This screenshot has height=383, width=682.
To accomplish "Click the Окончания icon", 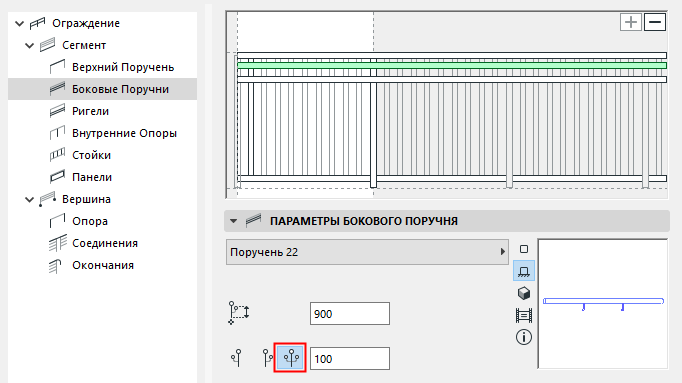I will 56,266.
